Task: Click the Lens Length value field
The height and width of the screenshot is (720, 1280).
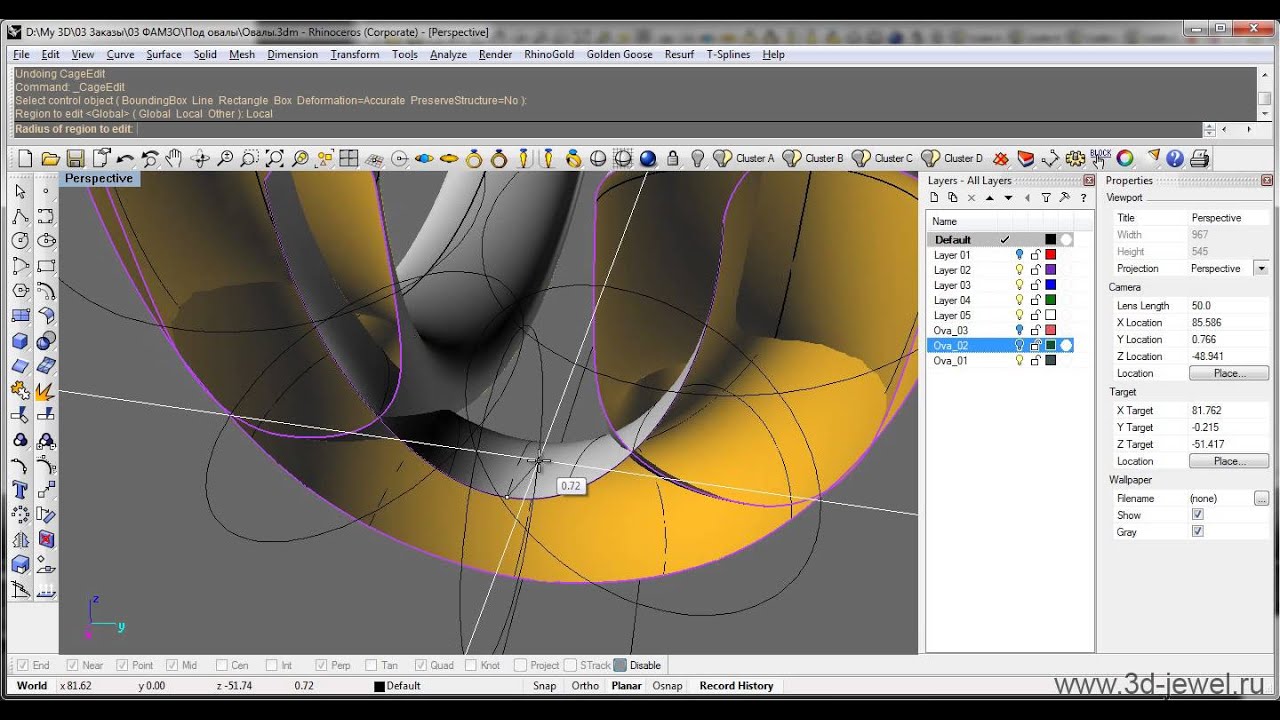Action: [x=1229, y=305]
